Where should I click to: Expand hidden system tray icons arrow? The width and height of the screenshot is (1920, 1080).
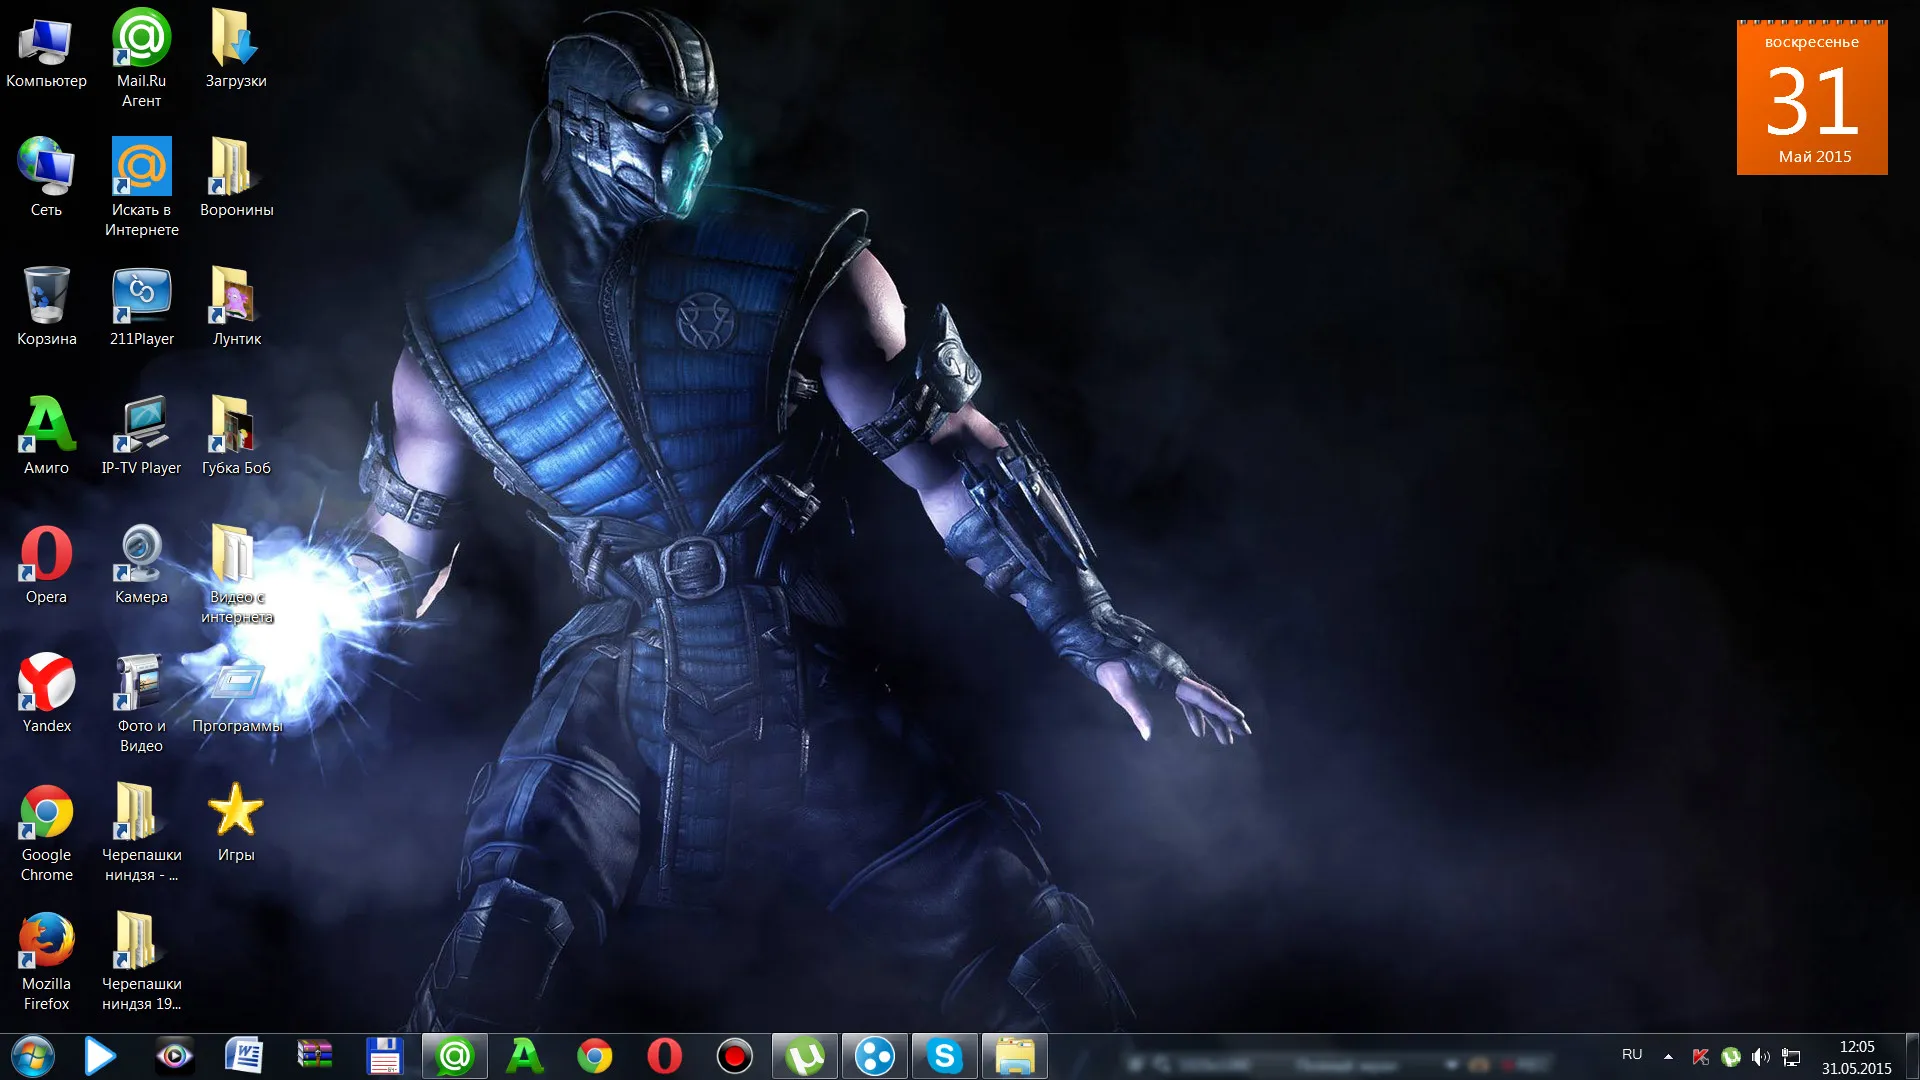click(1668, 1057)
